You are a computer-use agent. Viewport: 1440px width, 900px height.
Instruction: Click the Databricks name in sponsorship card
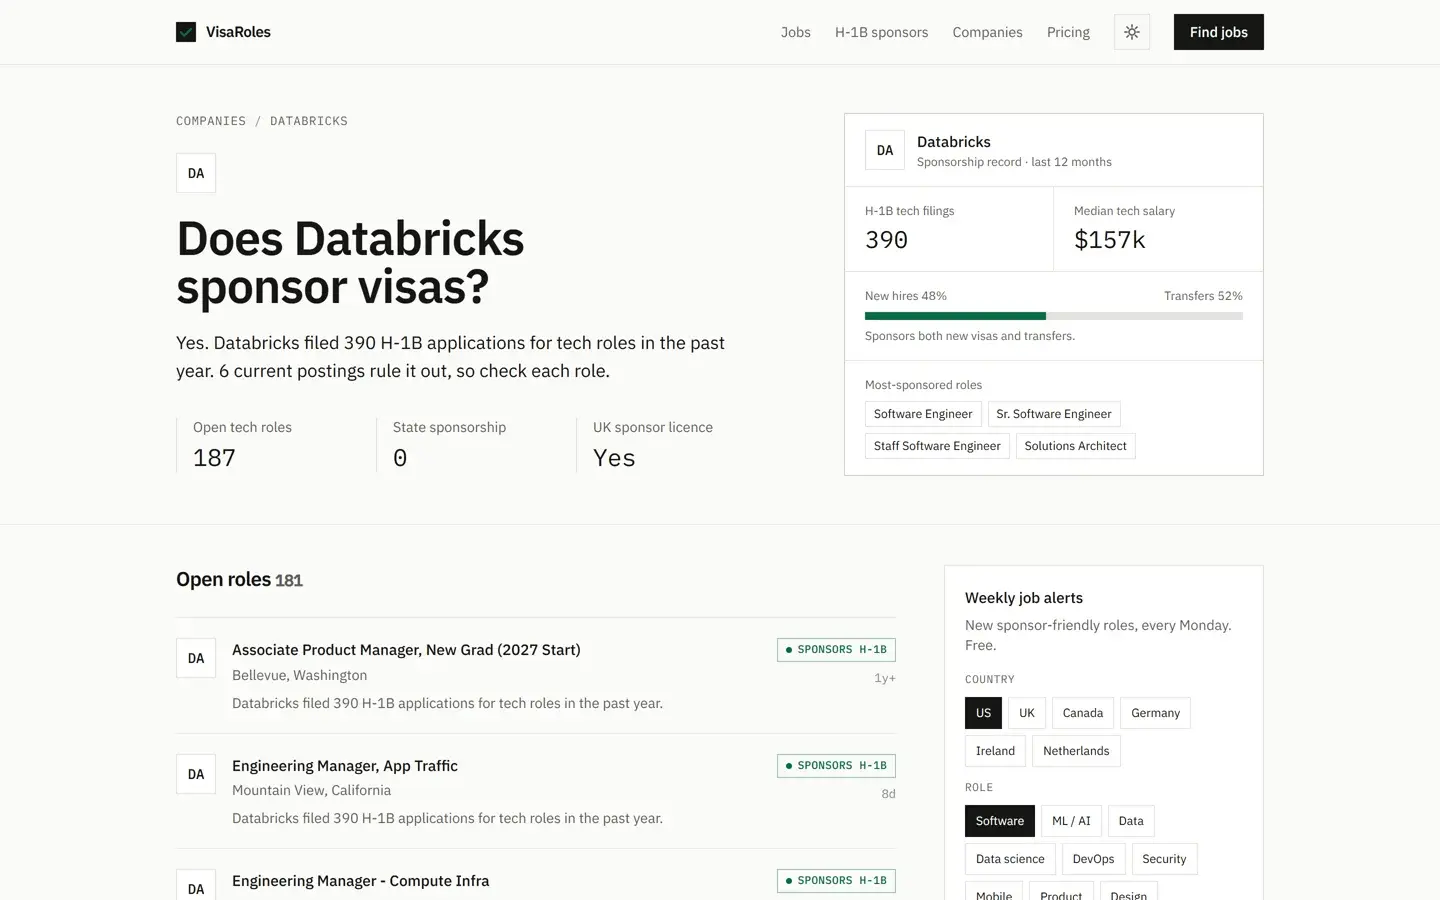pyautogui.click(x=954, y=142)
